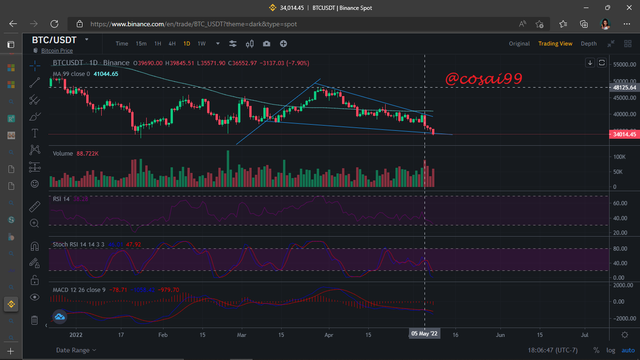
Task: Toggle percent scale mode
Action: coord(596,350)
